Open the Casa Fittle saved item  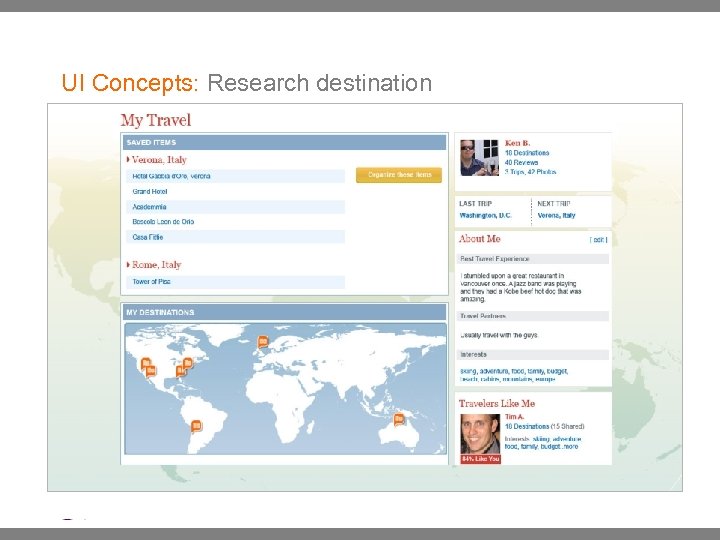point(236,237)
